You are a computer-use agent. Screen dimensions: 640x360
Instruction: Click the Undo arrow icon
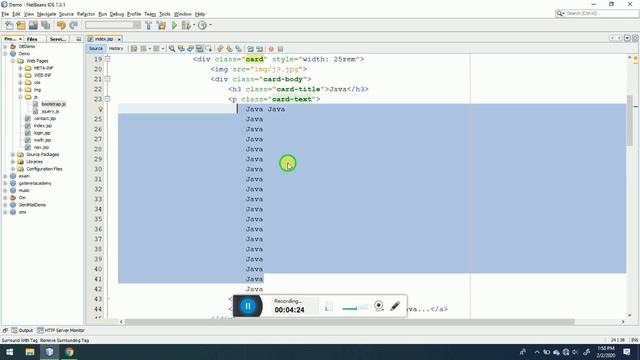pyautogui.click(x=61, y=25)
